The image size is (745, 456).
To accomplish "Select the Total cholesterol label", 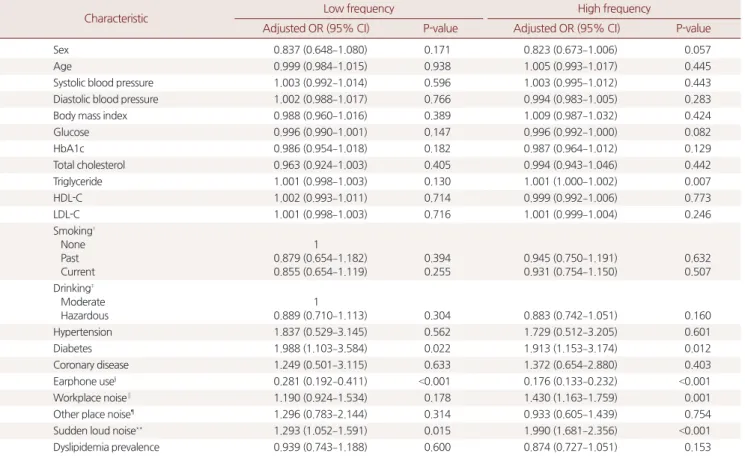I will (x=89, y=165).
